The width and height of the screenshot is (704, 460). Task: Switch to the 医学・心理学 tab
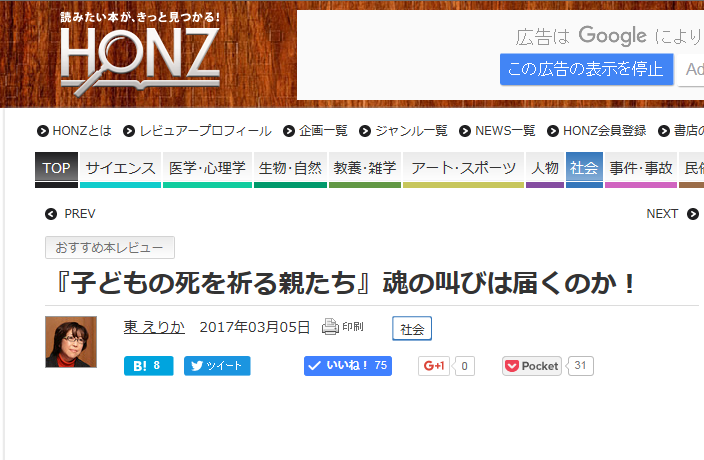[207, 170]
